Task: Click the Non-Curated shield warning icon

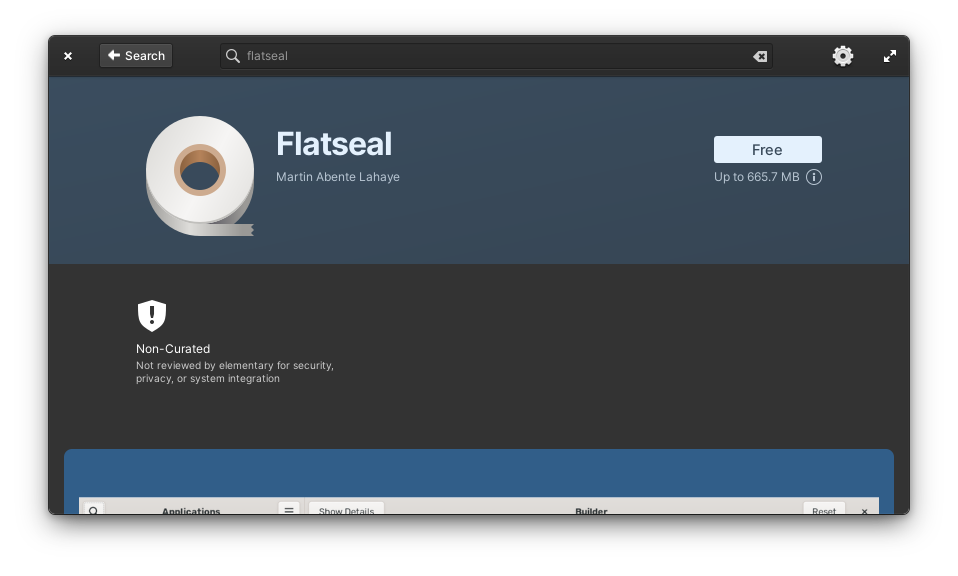Action: (x=152, y=315)
